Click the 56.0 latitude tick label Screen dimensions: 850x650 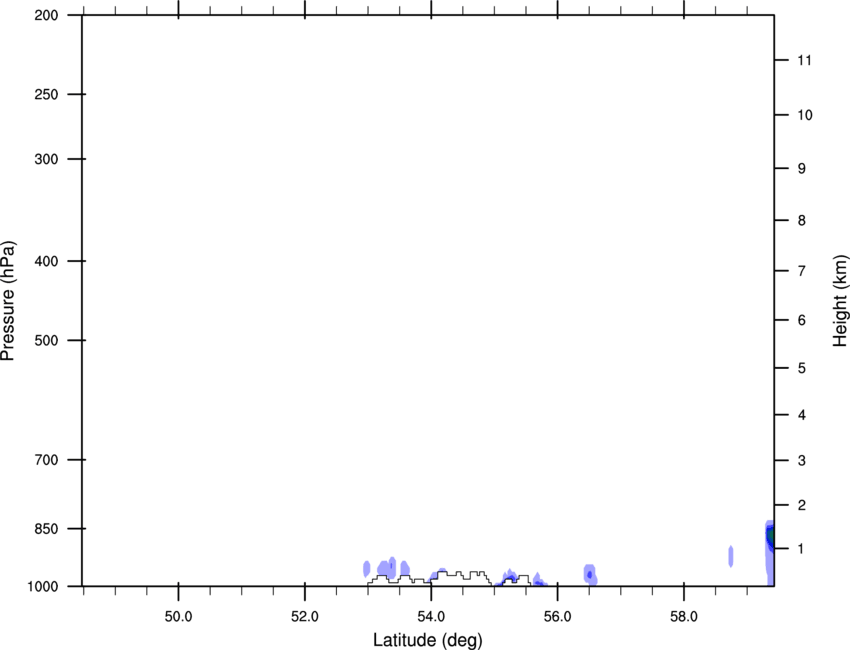click(x=557, y=617)
